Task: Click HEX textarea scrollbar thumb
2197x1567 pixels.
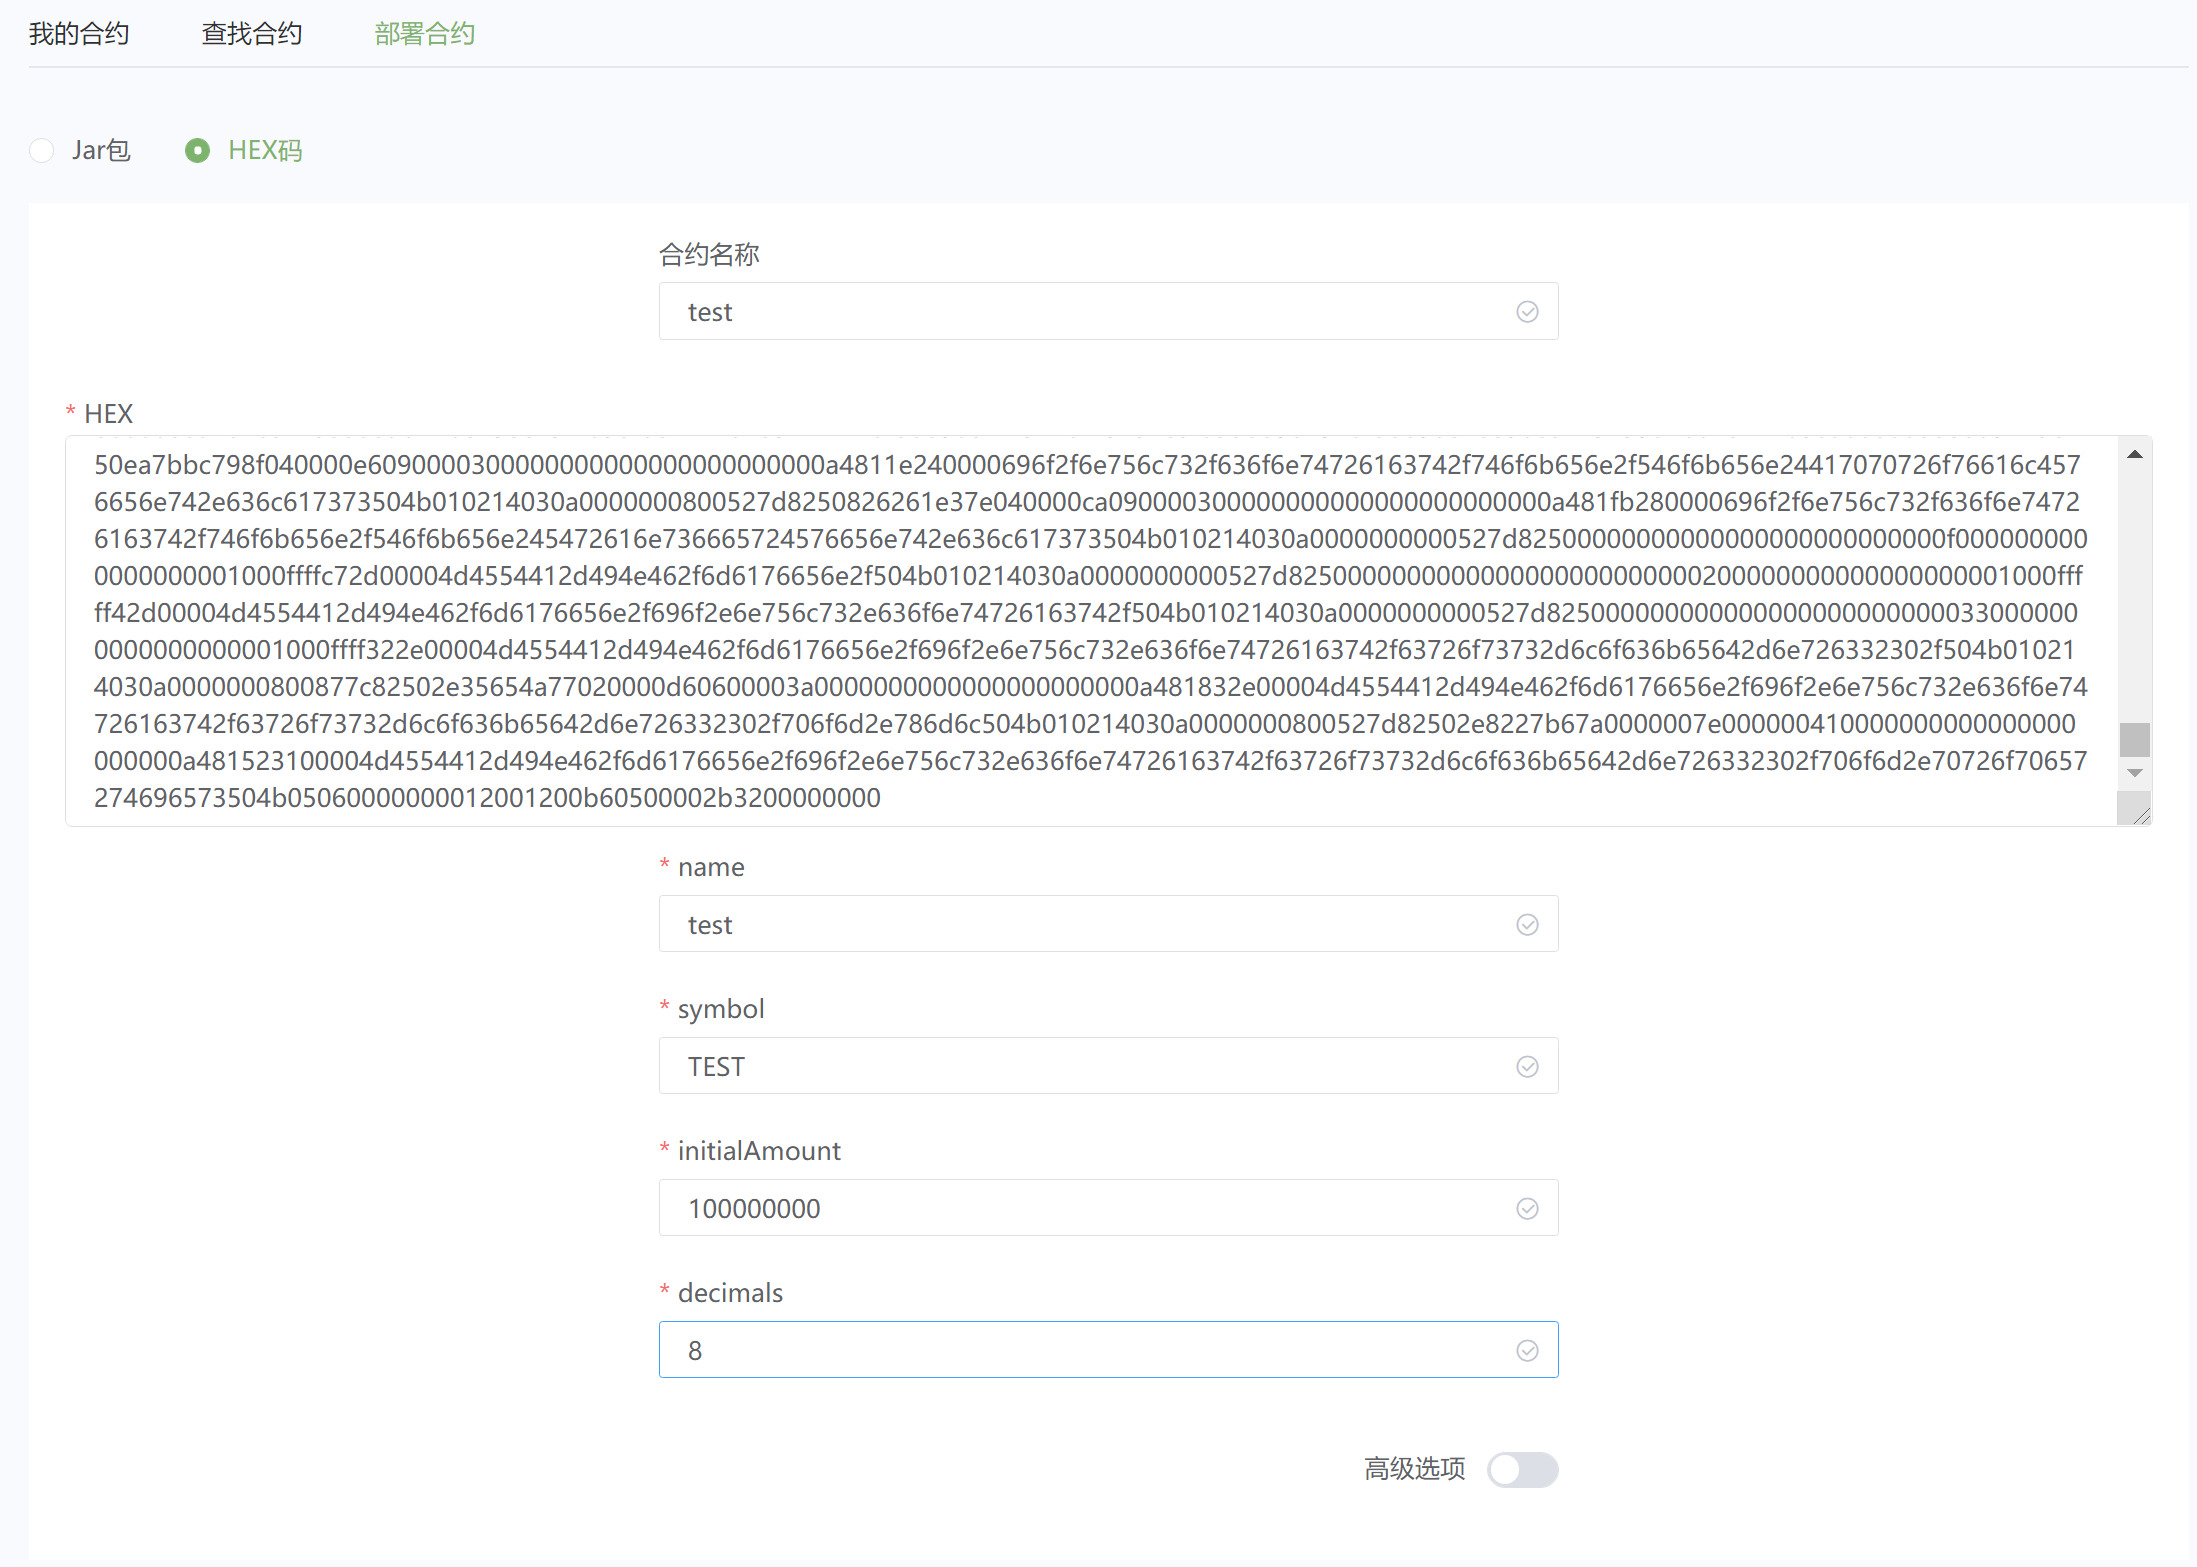Action: click(x=2134, y=740)
